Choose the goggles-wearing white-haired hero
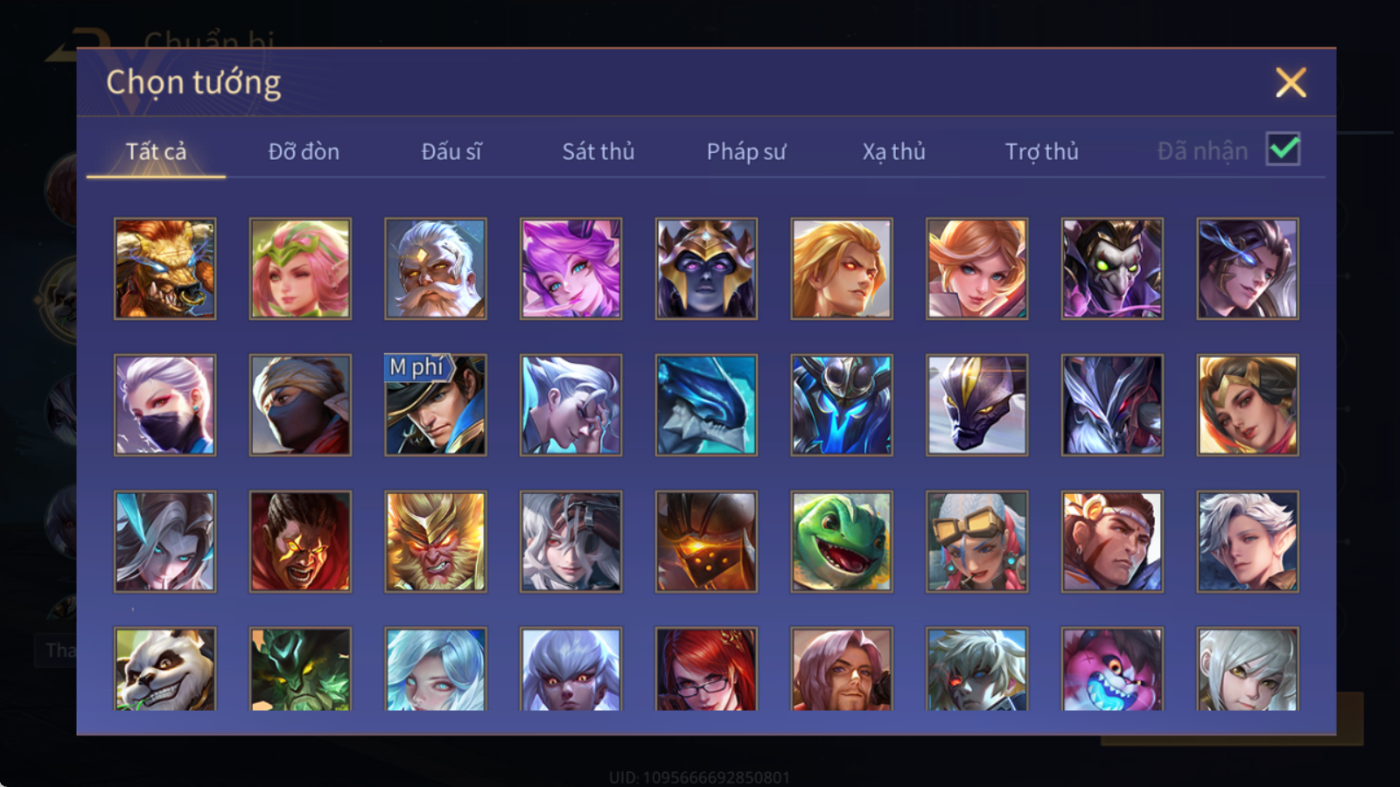Screen dimensions: 1400x787 pyautogui.click(x=977, y=541)
